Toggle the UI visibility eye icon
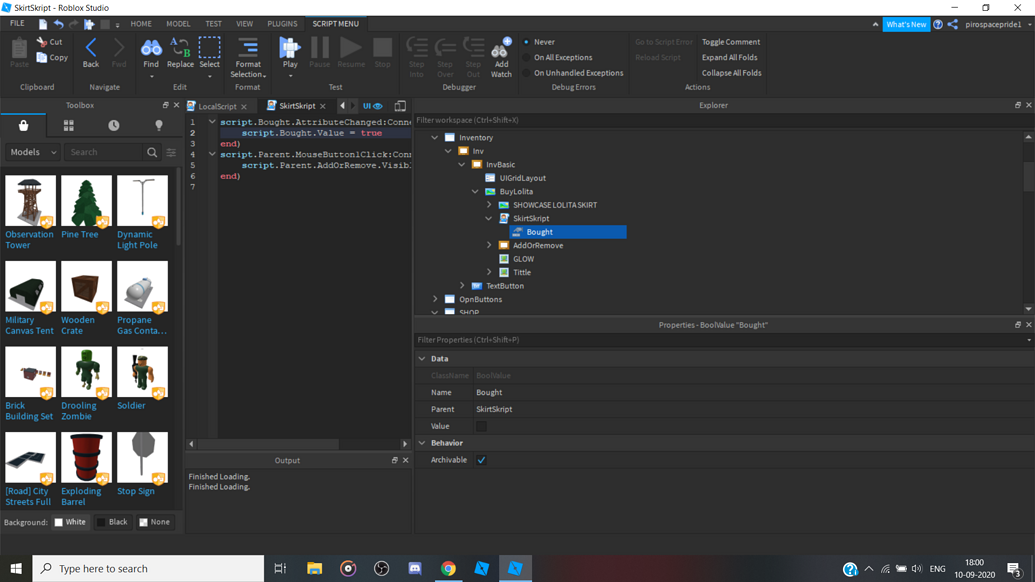This screenshot has width=1035, height=582. click(x=381, y=105)
